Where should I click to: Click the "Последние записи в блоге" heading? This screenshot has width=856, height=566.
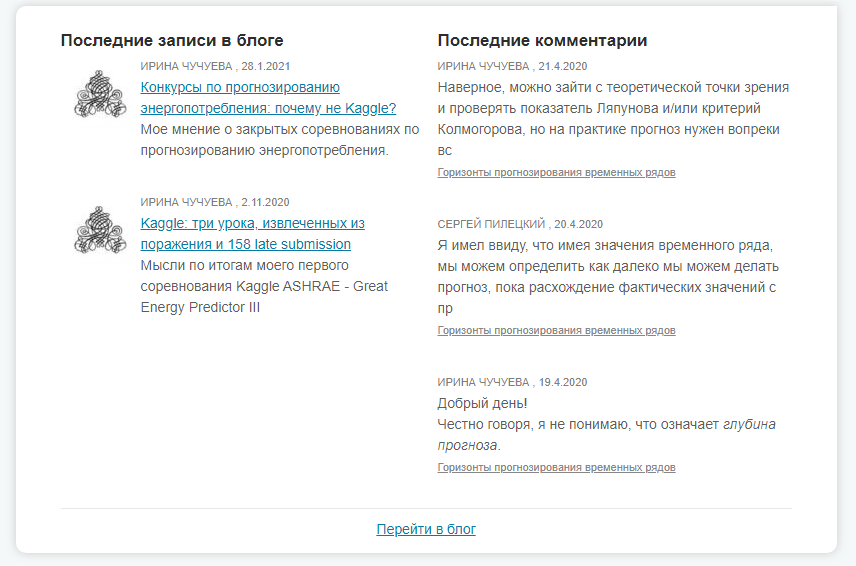172,40
